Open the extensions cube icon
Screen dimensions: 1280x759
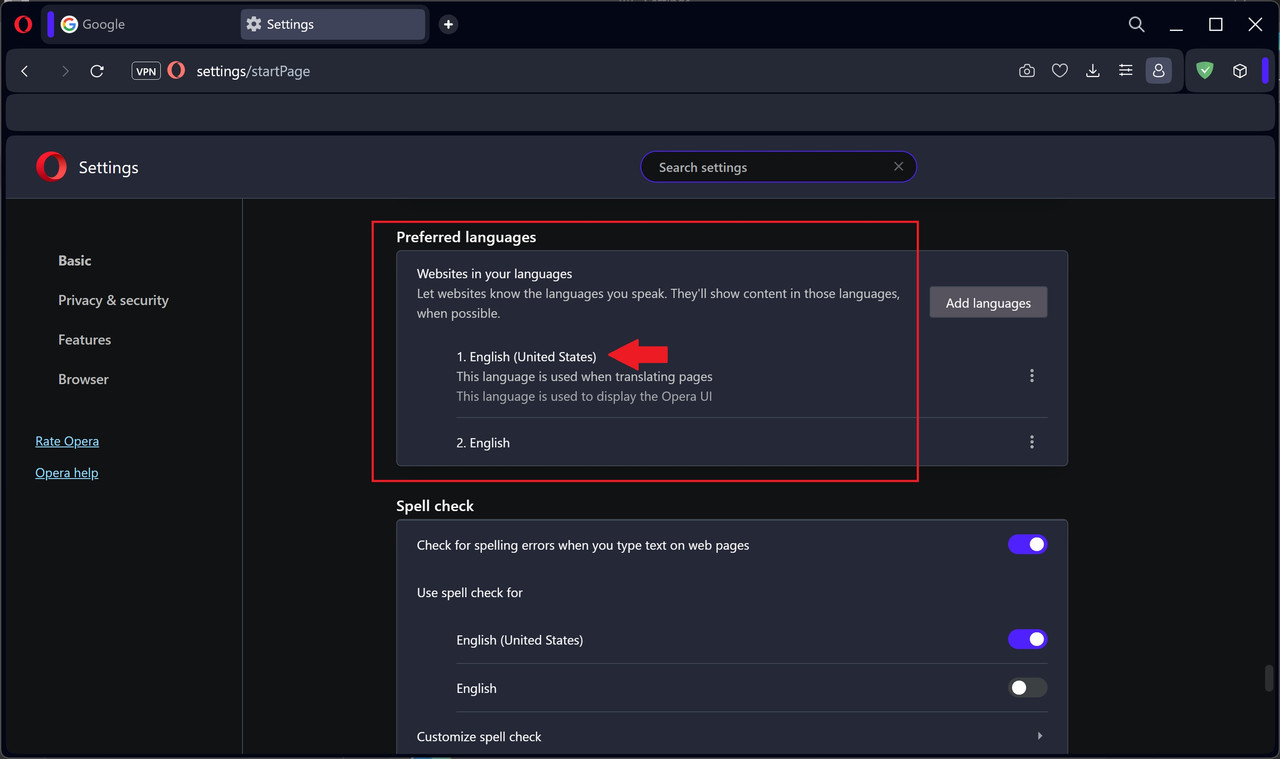1240,71
